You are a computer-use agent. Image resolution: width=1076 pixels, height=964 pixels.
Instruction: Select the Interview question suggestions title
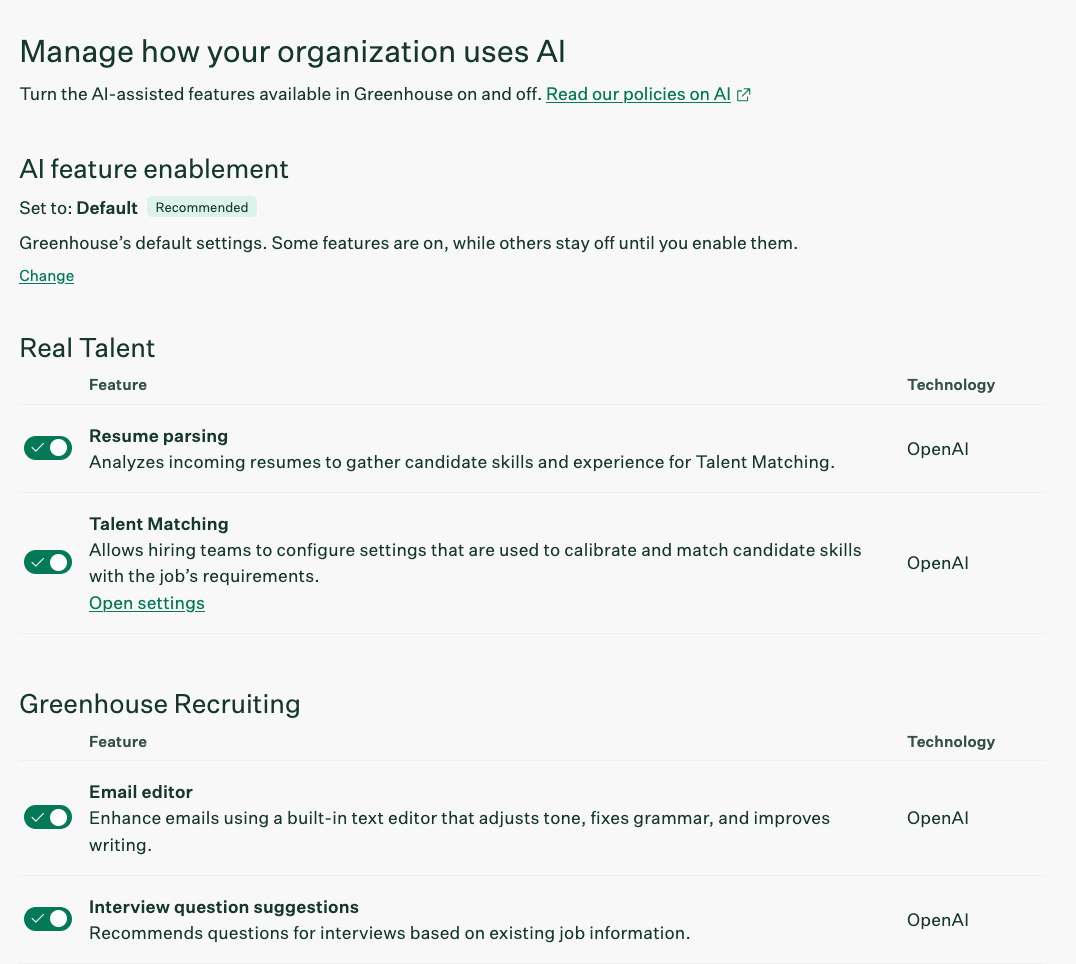pyautogui.click(x=223, y=907)
